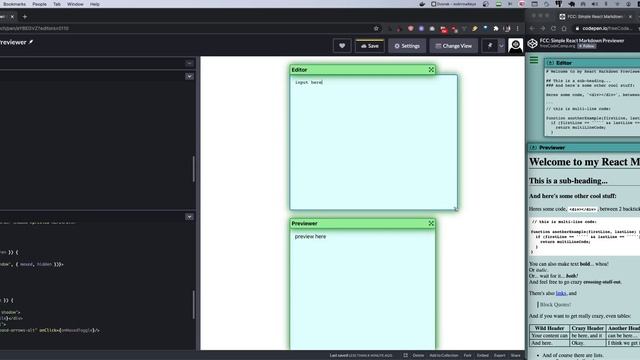Click Export in the footer bar
Viewport: 640px width, 360px height.
(x=500, y=356)
